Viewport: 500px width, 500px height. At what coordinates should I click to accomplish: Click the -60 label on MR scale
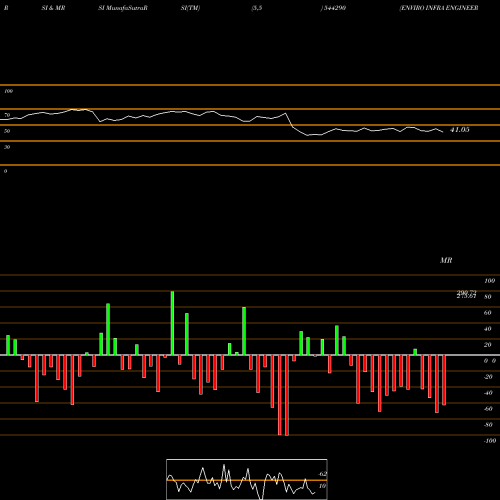pyautogui.click(x=488, y=409)
